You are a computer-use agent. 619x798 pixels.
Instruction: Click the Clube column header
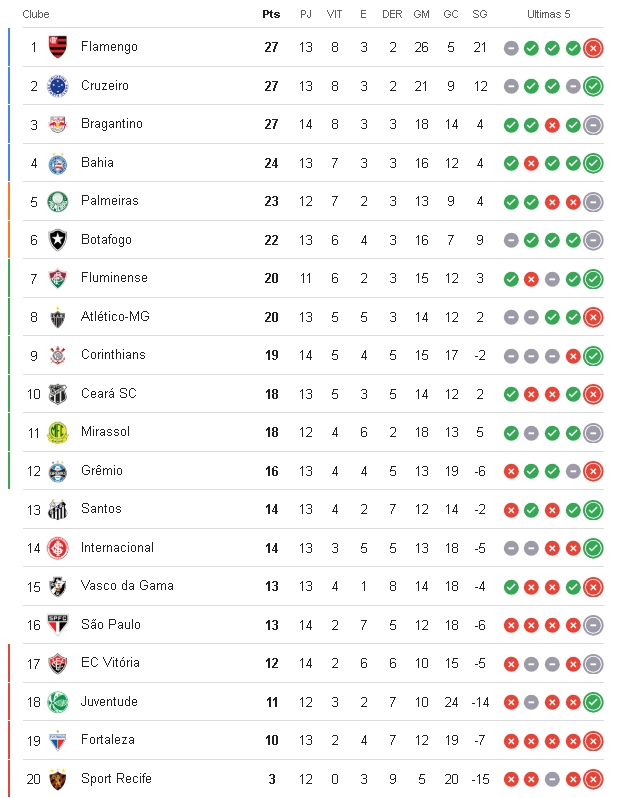pos(36,14)
